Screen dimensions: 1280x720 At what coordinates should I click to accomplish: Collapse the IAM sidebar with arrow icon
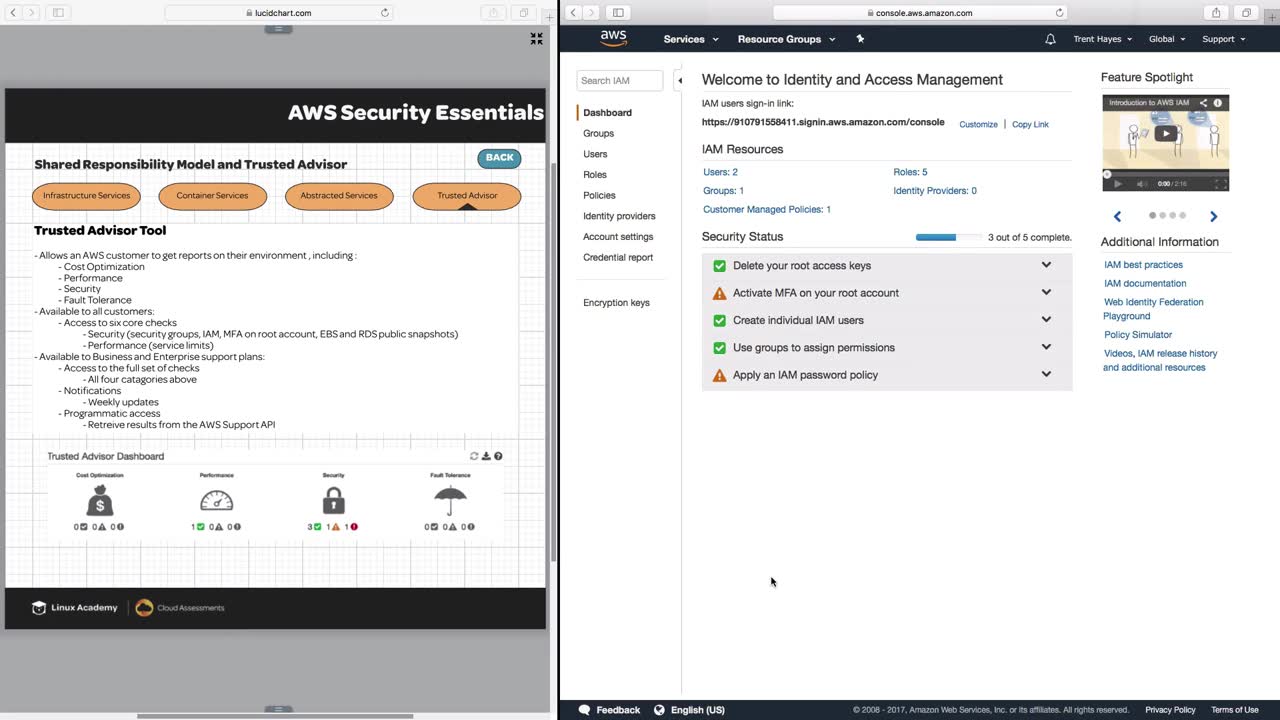680,80
